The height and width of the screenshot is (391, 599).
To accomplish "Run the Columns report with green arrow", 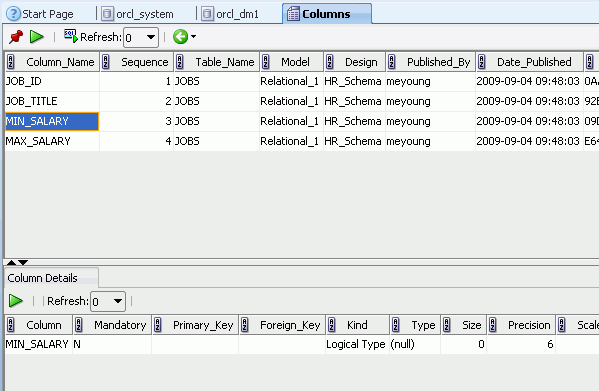I will tap(37, 37).
